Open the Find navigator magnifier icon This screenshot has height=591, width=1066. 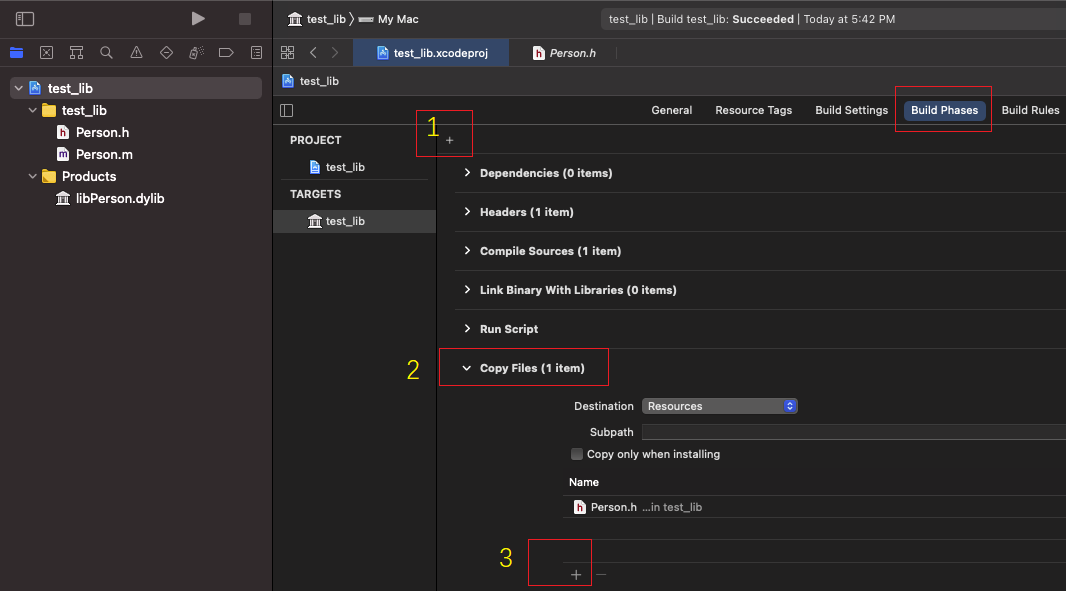pos(106,52)
